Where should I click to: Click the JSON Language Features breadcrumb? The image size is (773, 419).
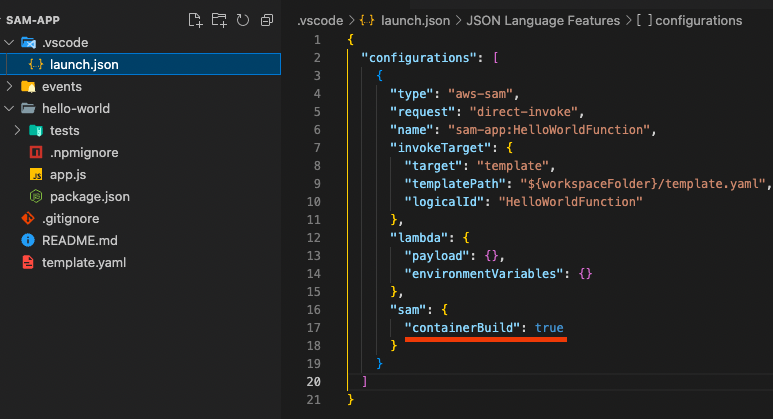543,21
